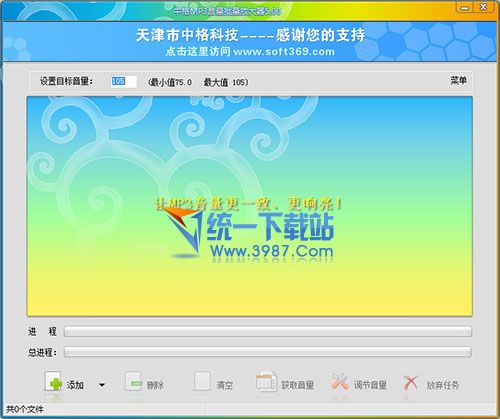Click the 设置目标音量 label
This screenshot has height=419, width=500.
tap(66, 81)
